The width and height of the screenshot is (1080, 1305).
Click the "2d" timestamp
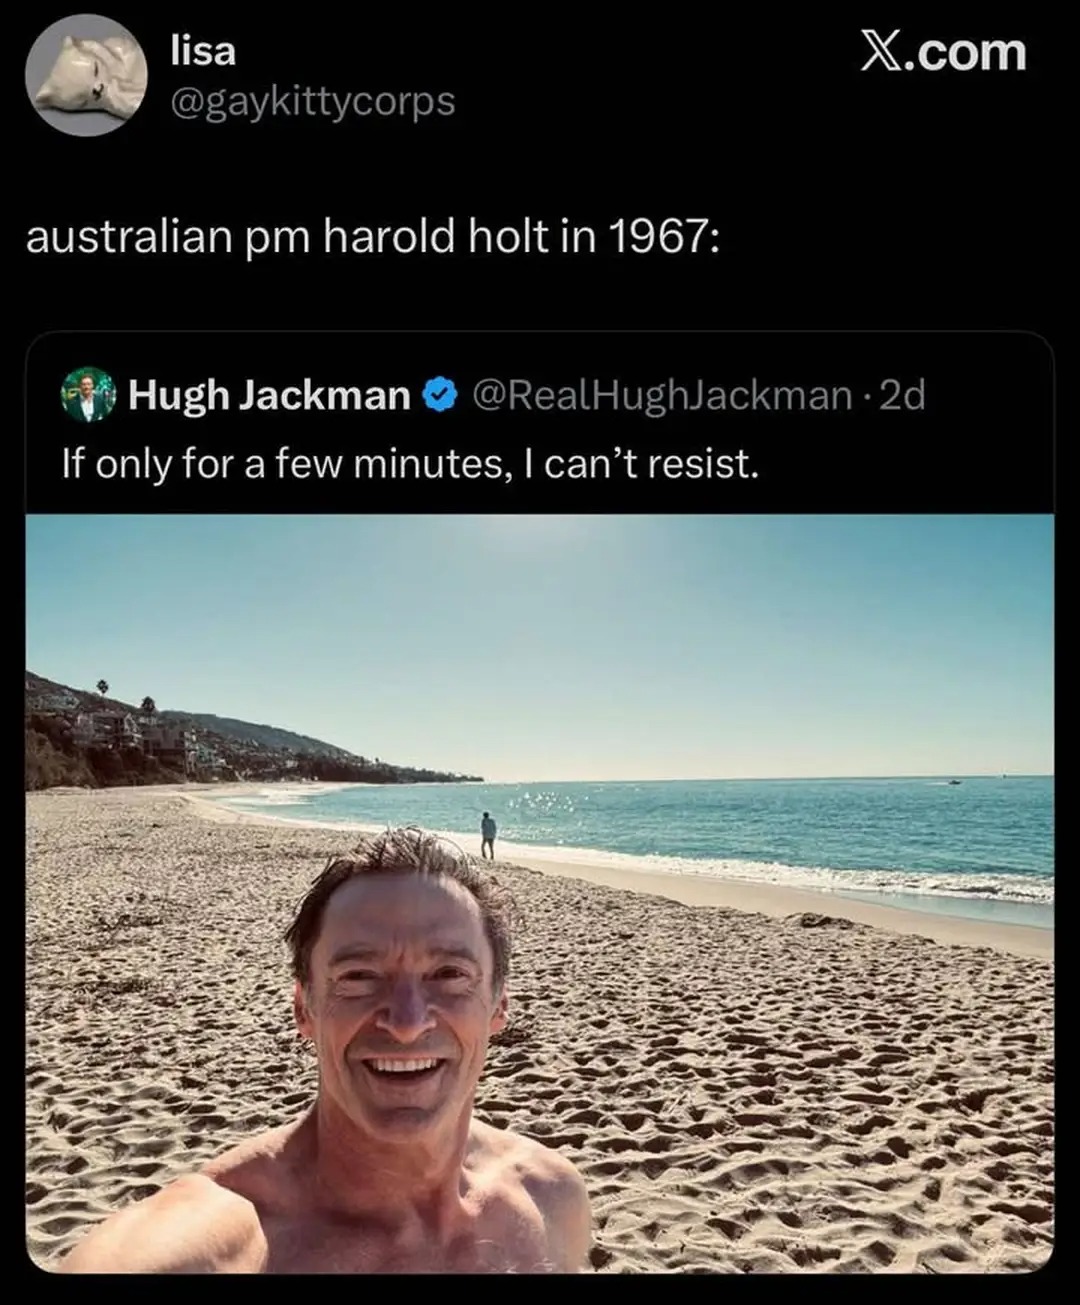pyautogui.click(x=905, y=395)
